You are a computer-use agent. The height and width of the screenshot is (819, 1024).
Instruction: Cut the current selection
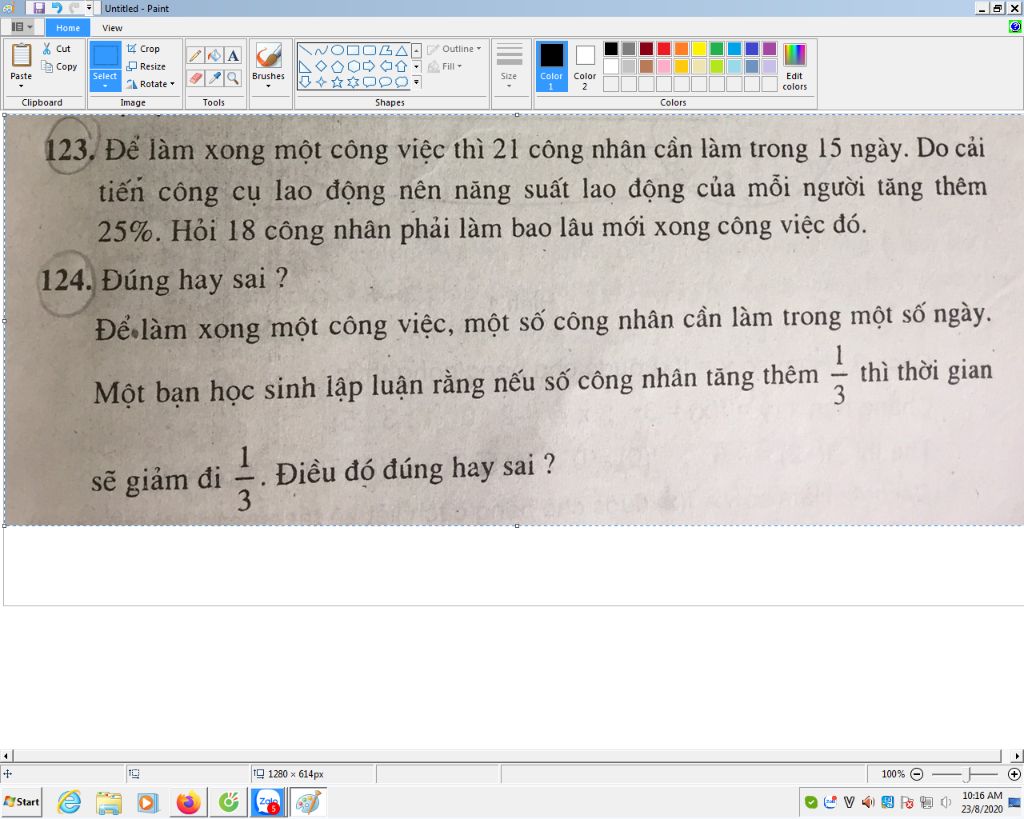coord(56,48)
